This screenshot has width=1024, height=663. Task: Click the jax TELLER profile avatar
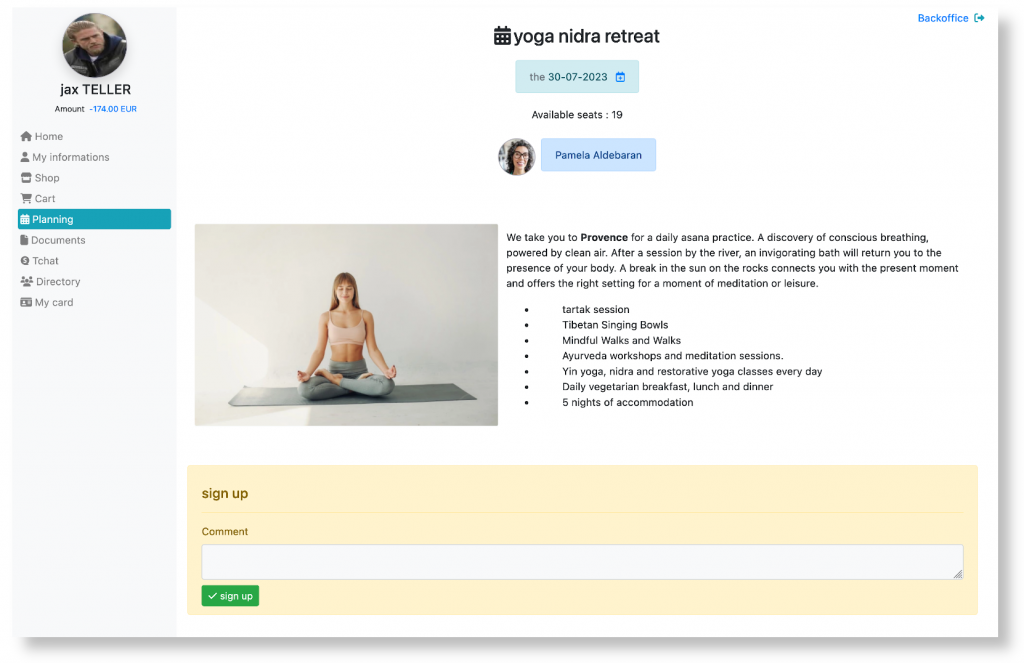[x=95, y=45]
